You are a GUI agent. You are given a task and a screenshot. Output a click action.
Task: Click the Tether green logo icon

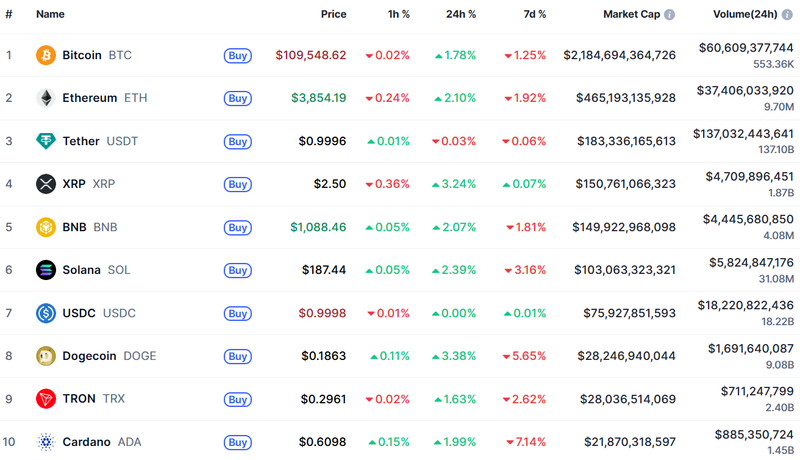(46, 141)
